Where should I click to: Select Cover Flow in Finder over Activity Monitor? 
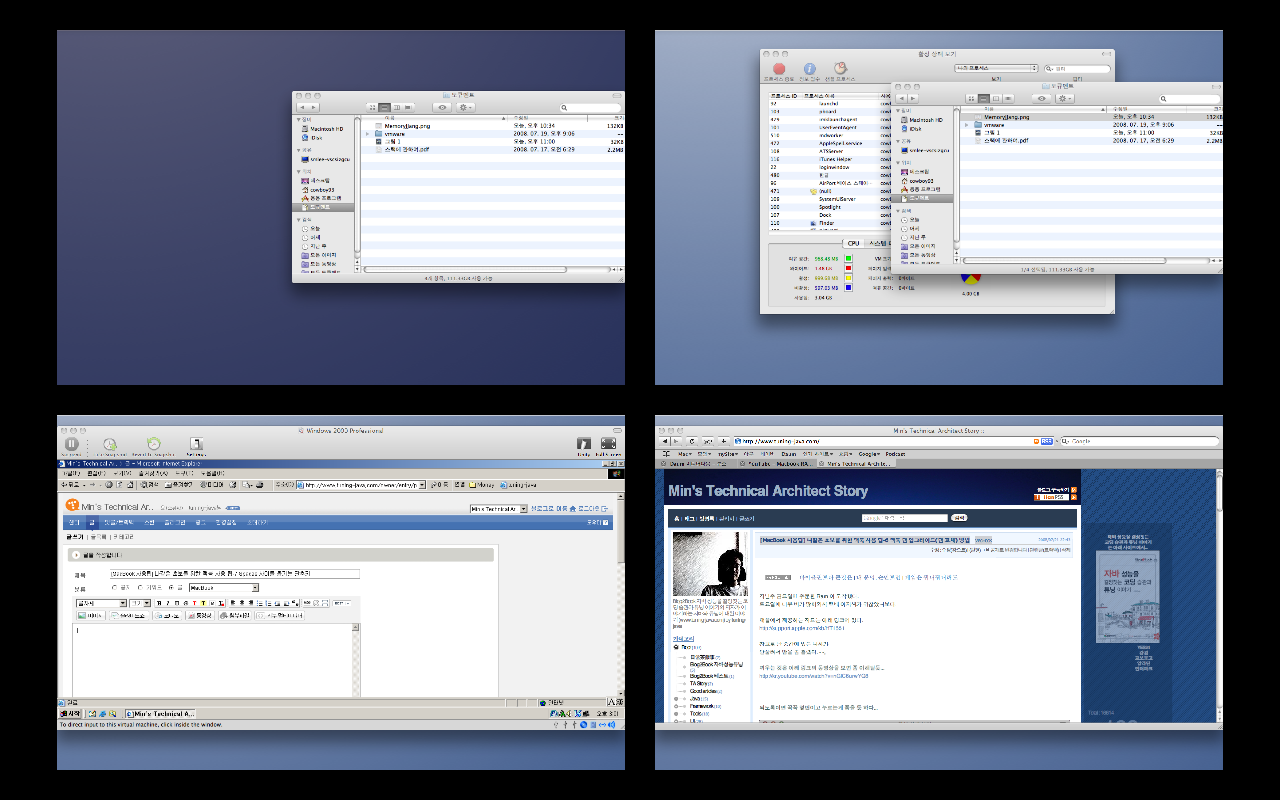point(1008,98)
